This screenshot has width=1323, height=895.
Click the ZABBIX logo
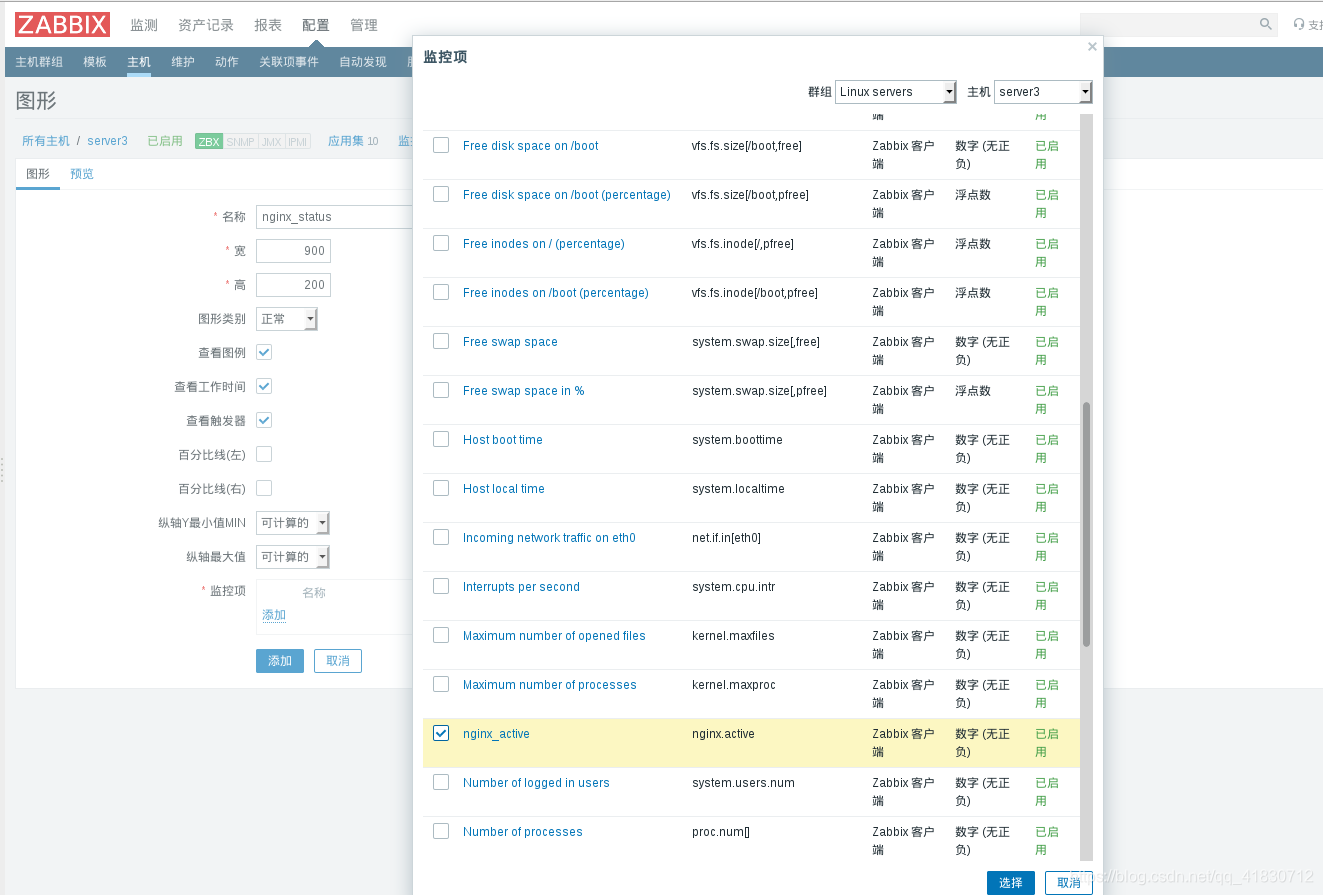click(x=62, y=23)
